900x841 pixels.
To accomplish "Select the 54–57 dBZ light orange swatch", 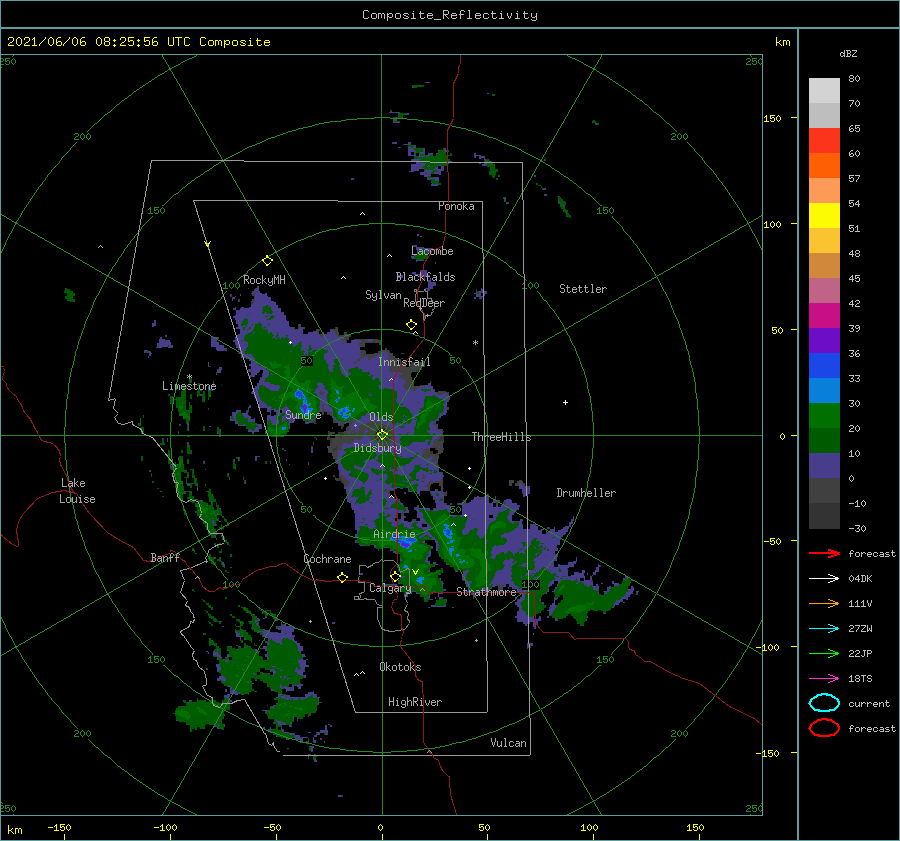I will pos(824,191).
